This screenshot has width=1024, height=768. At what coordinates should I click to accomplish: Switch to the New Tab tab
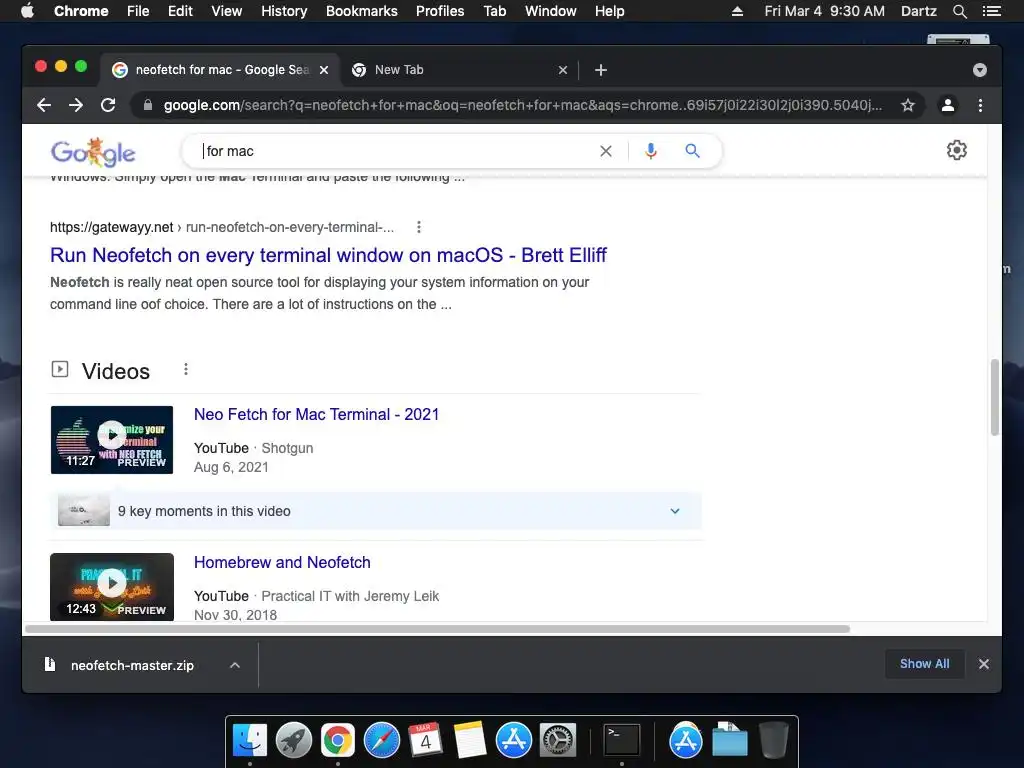pyautogui.click(x=451, y=70)
